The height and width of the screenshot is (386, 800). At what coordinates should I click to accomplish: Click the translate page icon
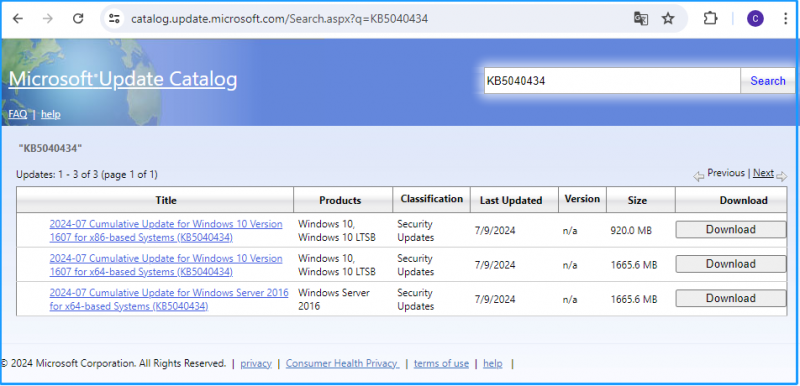(641, 19)
